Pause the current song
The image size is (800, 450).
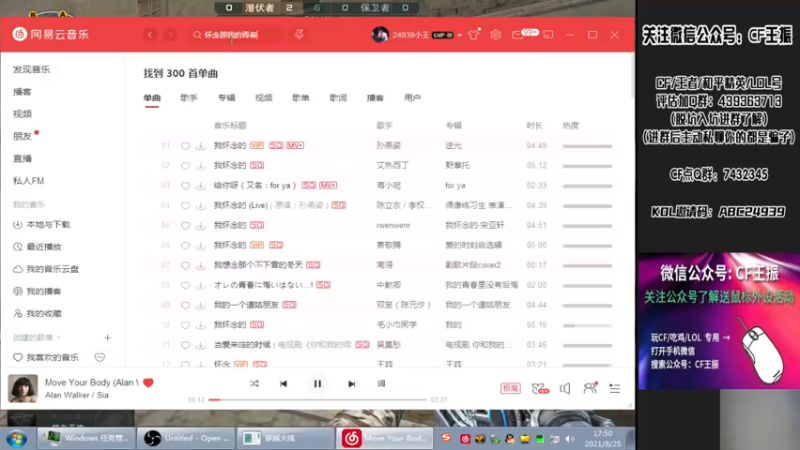pyautogui.click(x=317, y=384)
